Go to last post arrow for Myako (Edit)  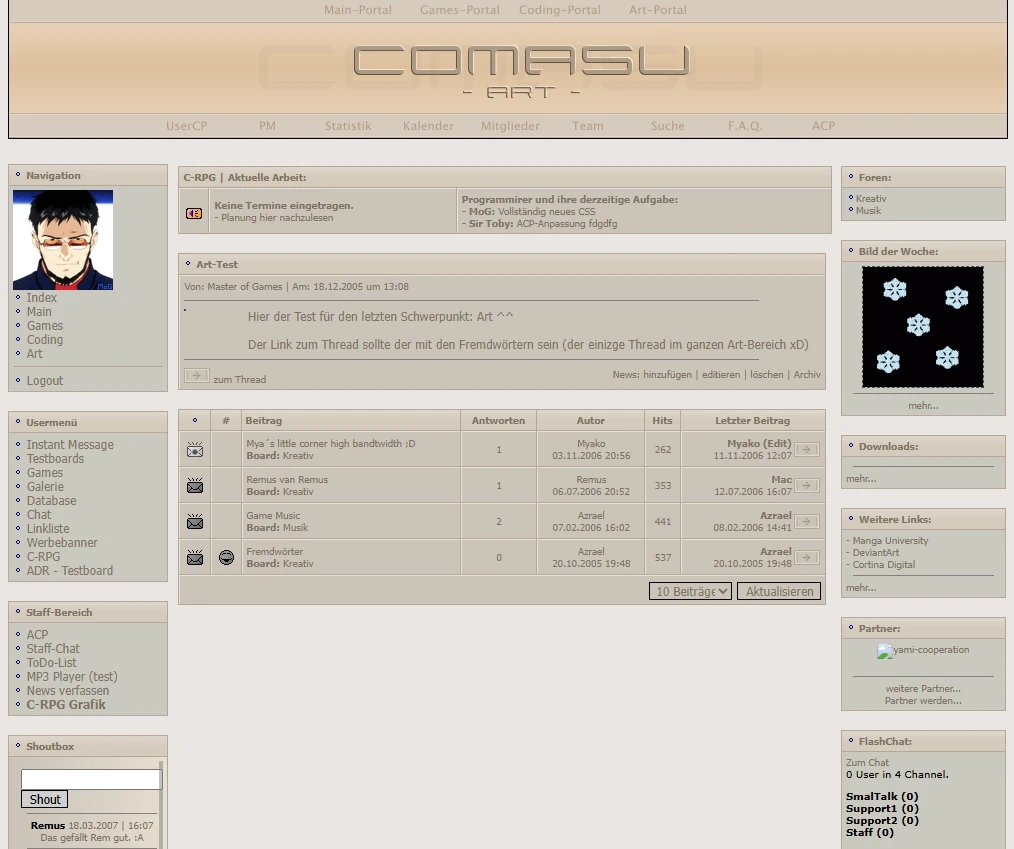[x=806, y=449]
